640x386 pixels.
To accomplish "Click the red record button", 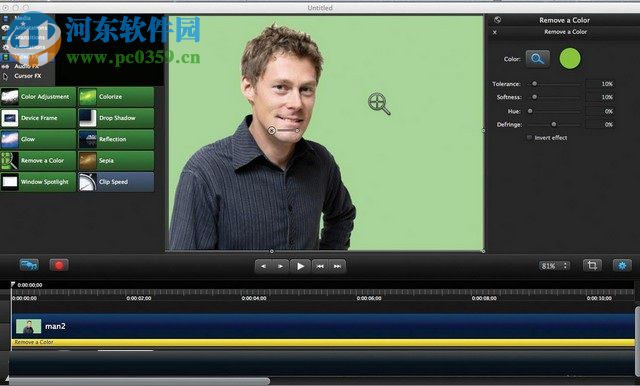I will pyautogui.click(x=59, y=266).
